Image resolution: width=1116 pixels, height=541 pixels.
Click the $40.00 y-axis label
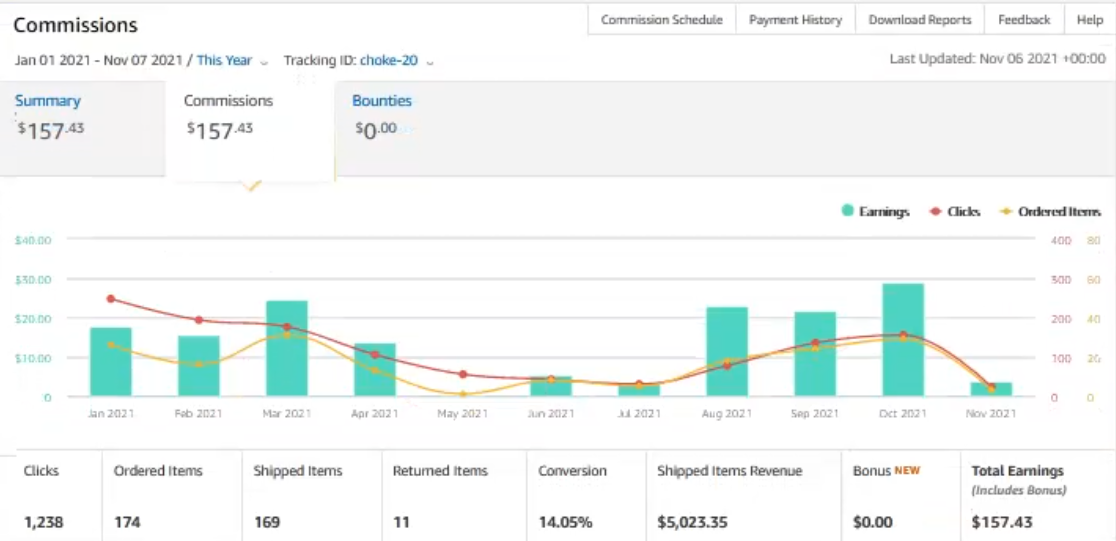click(x=33, y=241)
